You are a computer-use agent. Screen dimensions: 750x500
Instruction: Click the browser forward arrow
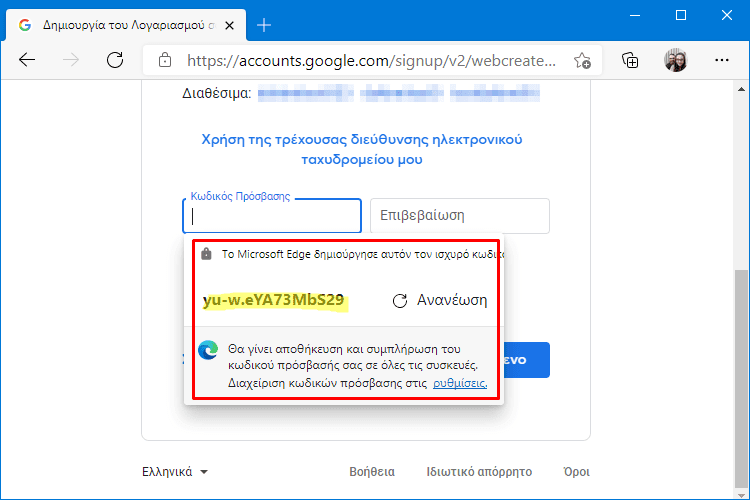pos(71,60)
